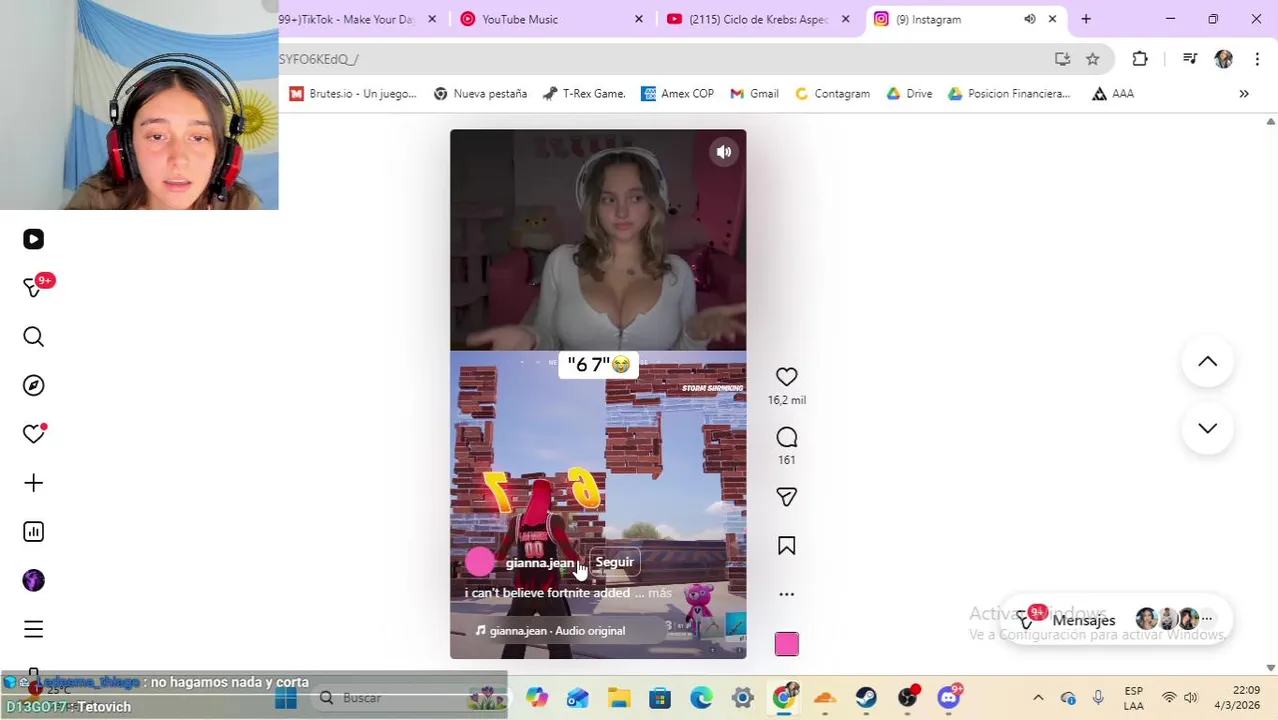Switch to the TikTok tab

pyautogui.click(x=346, y=19)
